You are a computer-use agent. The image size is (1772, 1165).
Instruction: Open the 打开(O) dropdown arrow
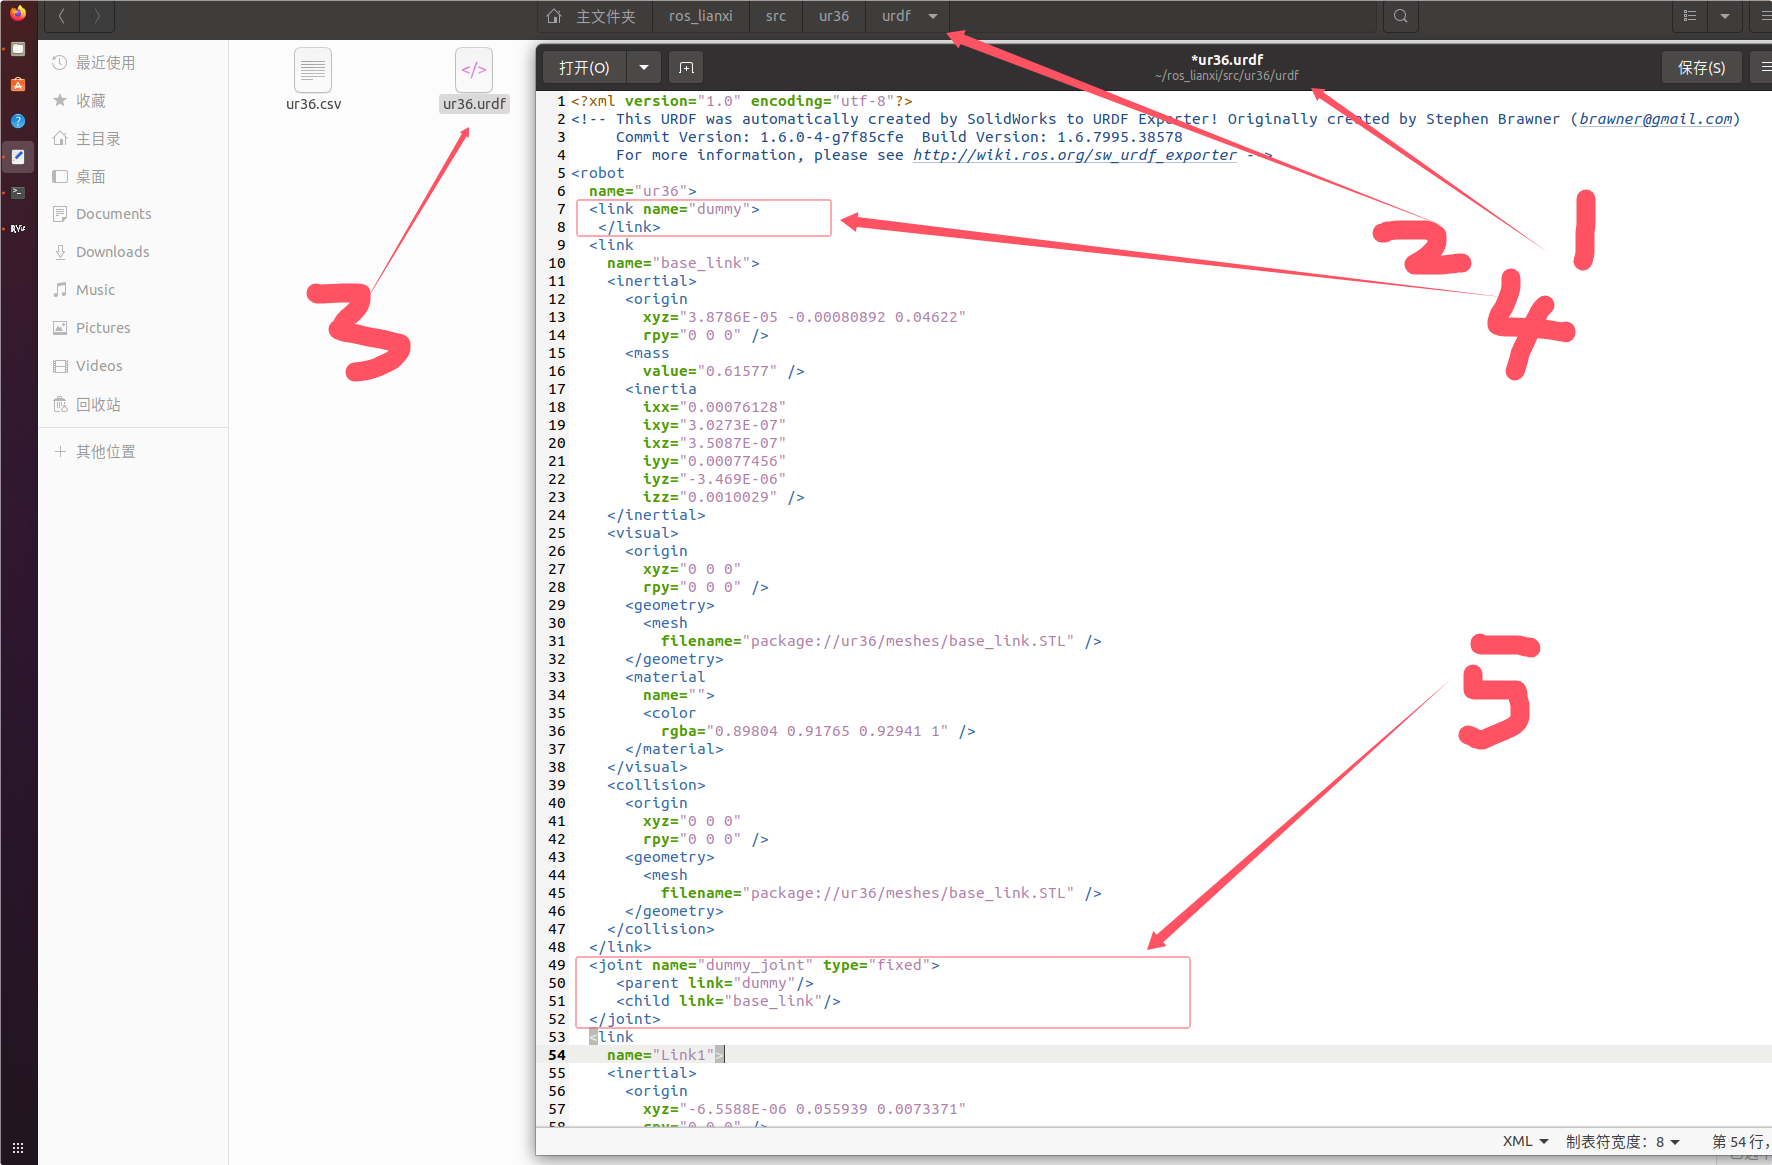click(643, 67)
